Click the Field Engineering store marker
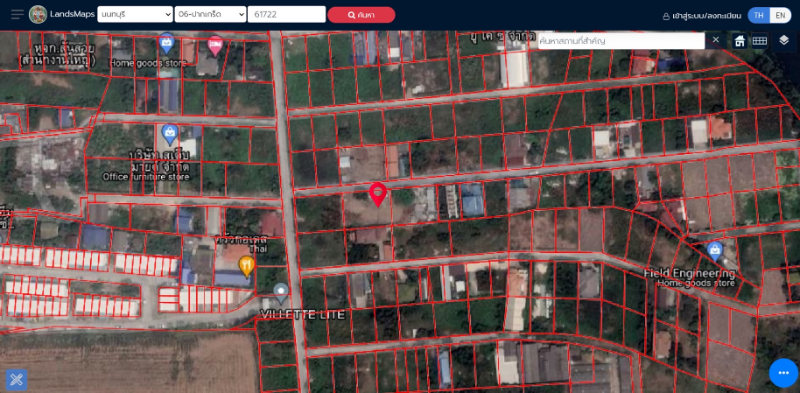The width and height of the screenshot is (800, 393). pos(715,252)
